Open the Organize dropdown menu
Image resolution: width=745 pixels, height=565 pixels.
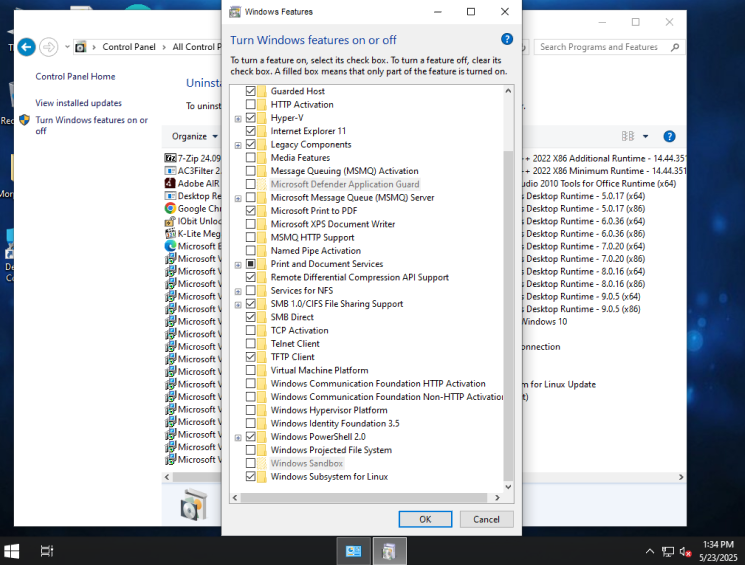[x=195, y=136]
